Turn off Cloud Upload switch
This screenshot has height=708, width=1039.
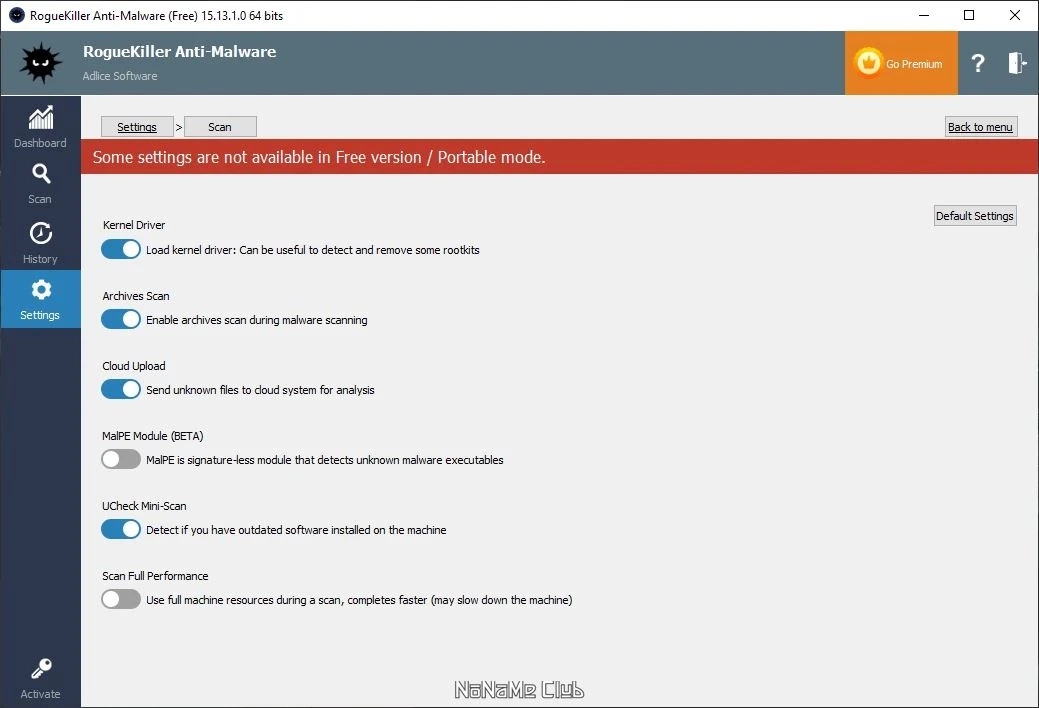tap(121, 389)
